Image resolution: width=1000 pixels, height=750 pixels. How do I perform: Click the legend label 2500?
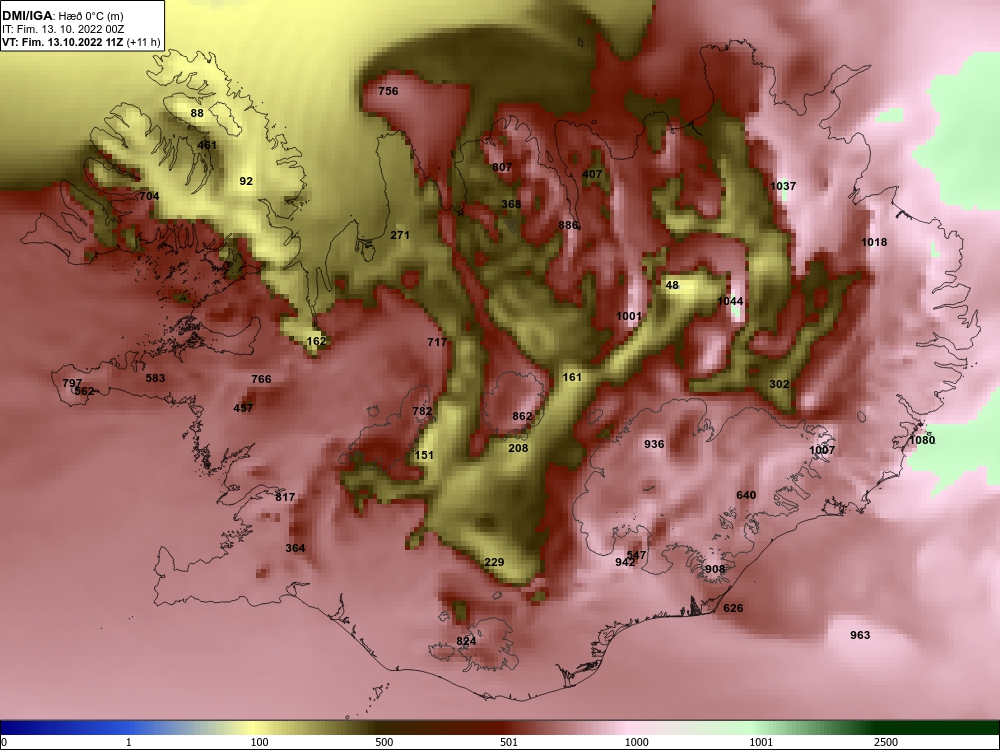tap(886, 742)
